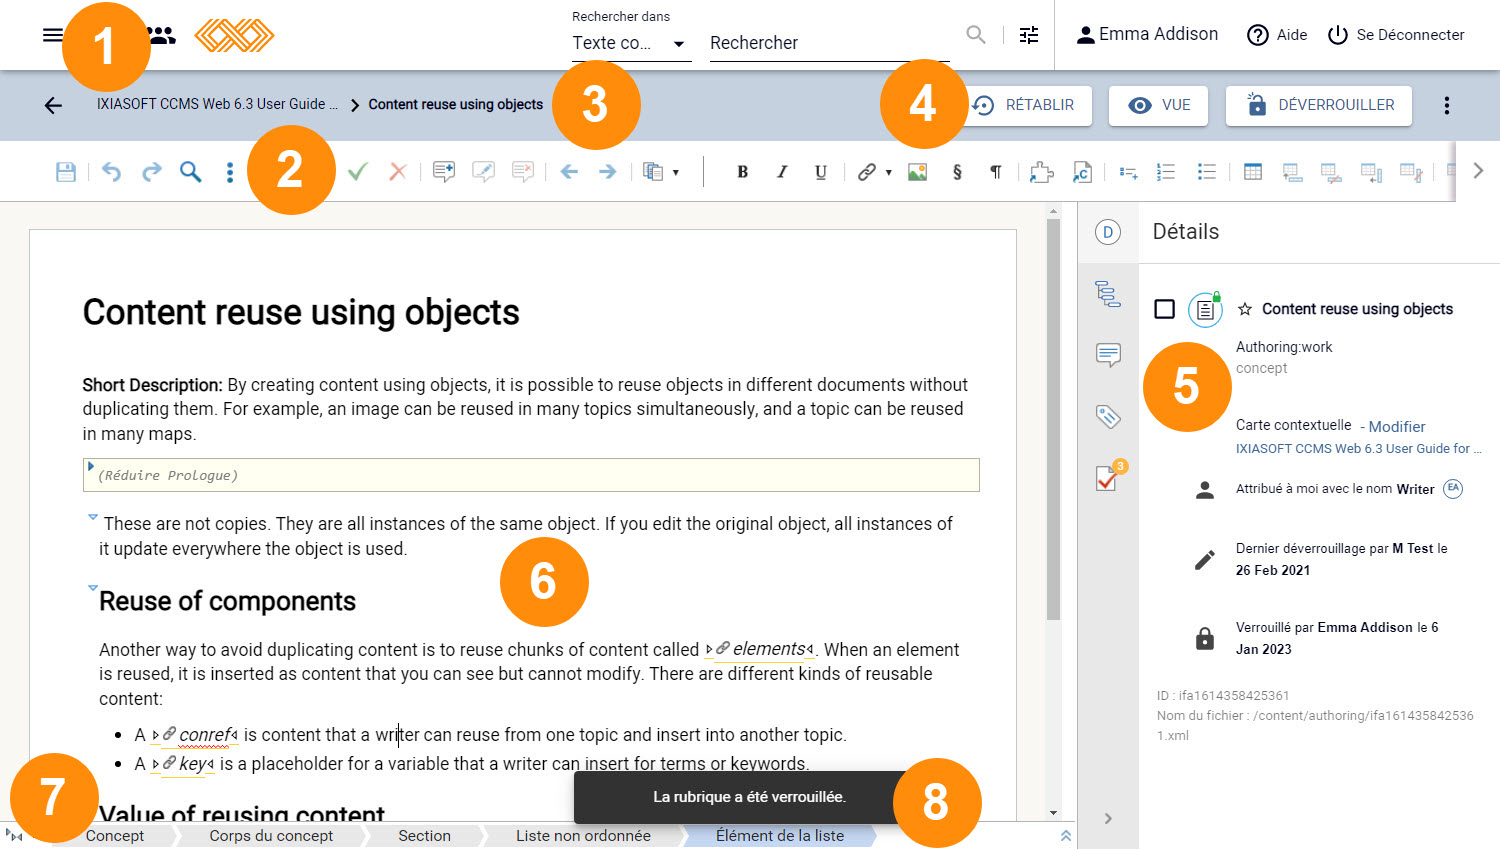Apply underline formatting
This screenshot has height=850, width=1500.
pyautogui.click(x=821, y=172)
